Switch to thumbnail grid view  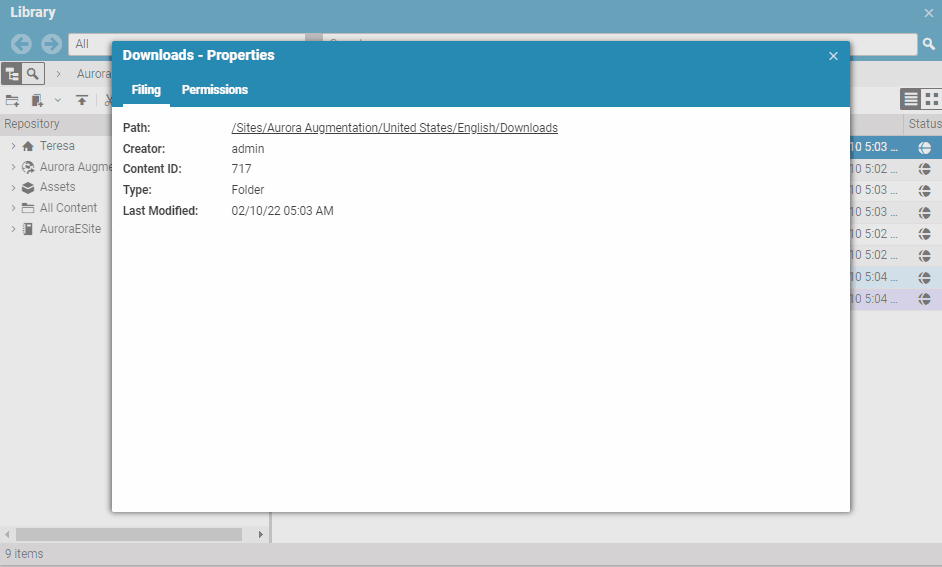pyautogui.click(x=931, y=99)
